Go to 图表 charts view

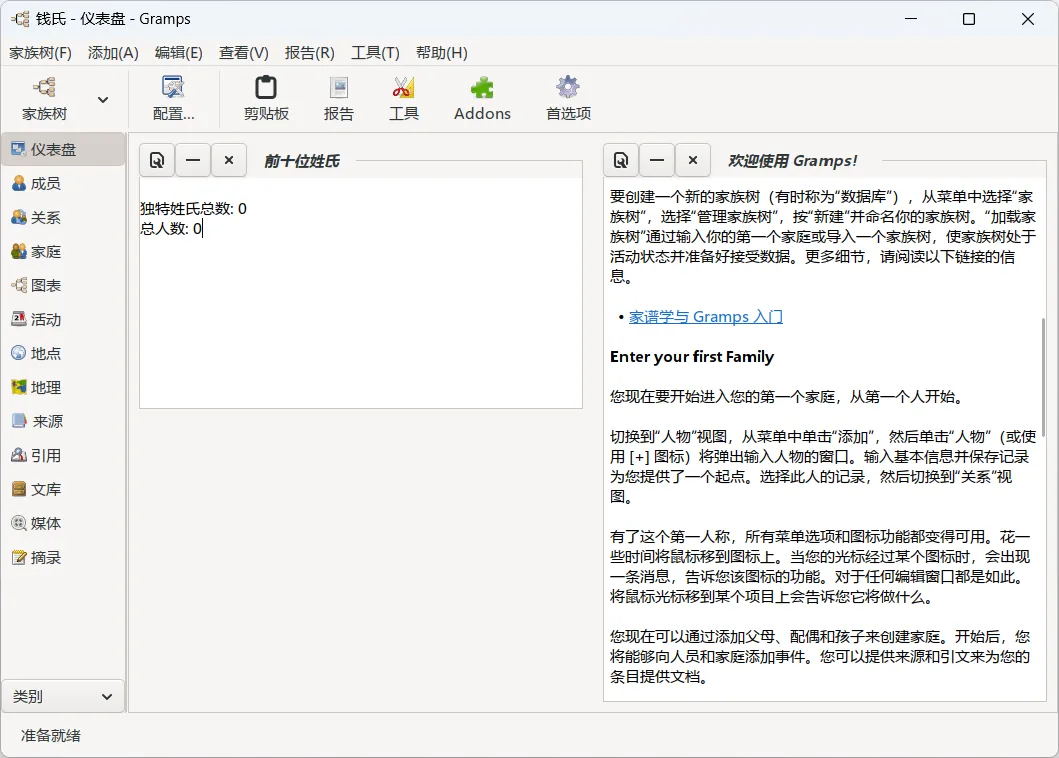63,286
